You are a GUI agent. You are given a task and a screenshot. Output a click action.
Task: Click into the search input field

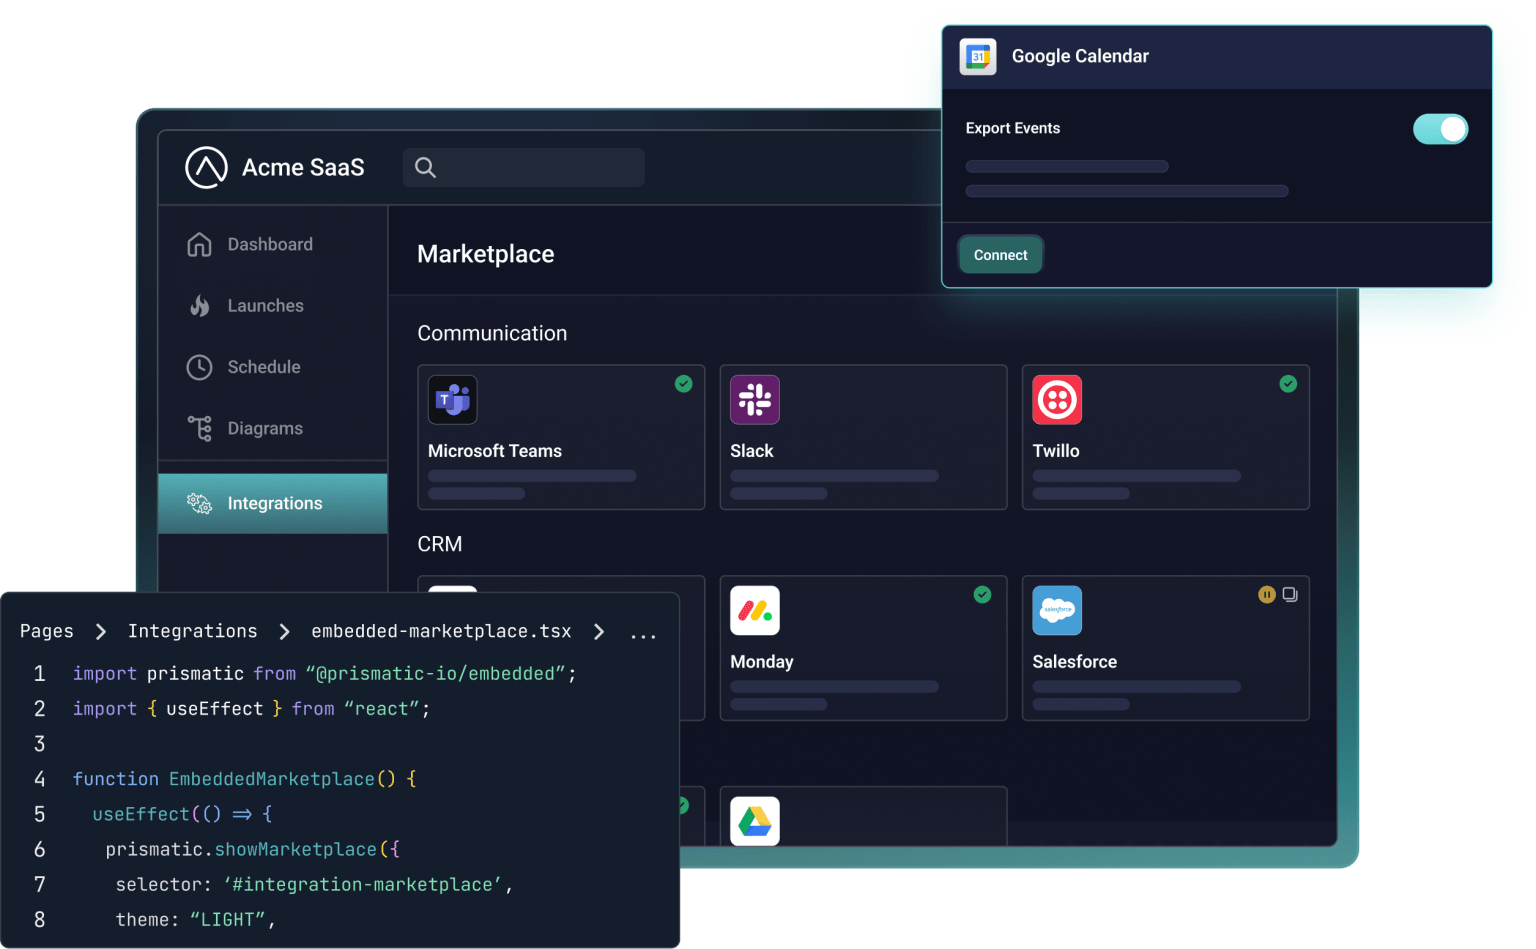pyautogui.click(x=524, y=168)
